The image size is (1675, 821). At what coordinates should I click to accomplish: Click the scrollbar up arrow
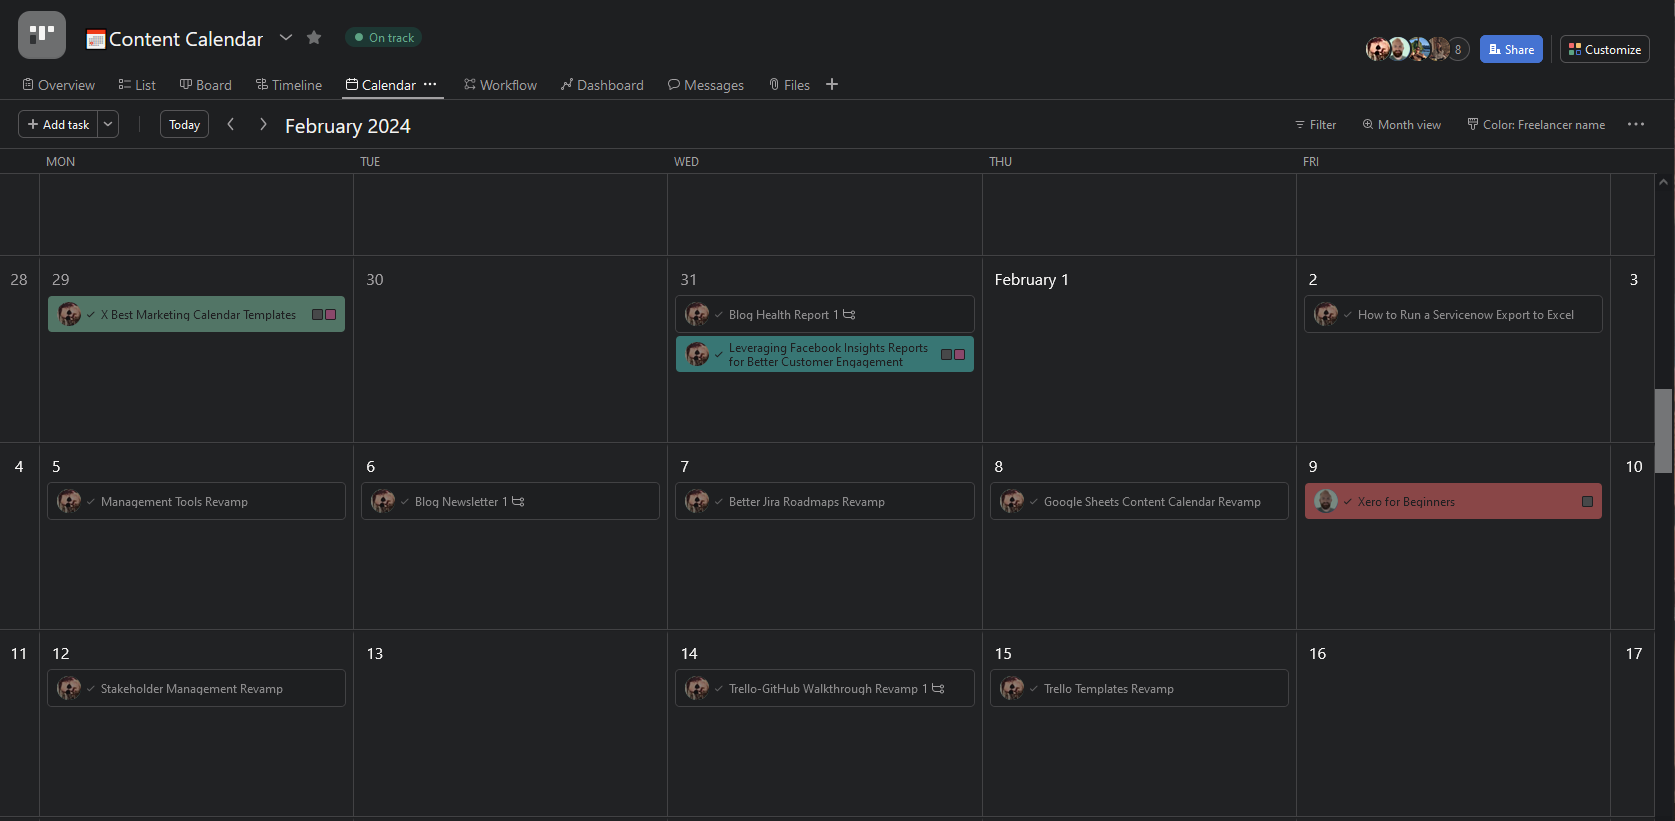1663,182
